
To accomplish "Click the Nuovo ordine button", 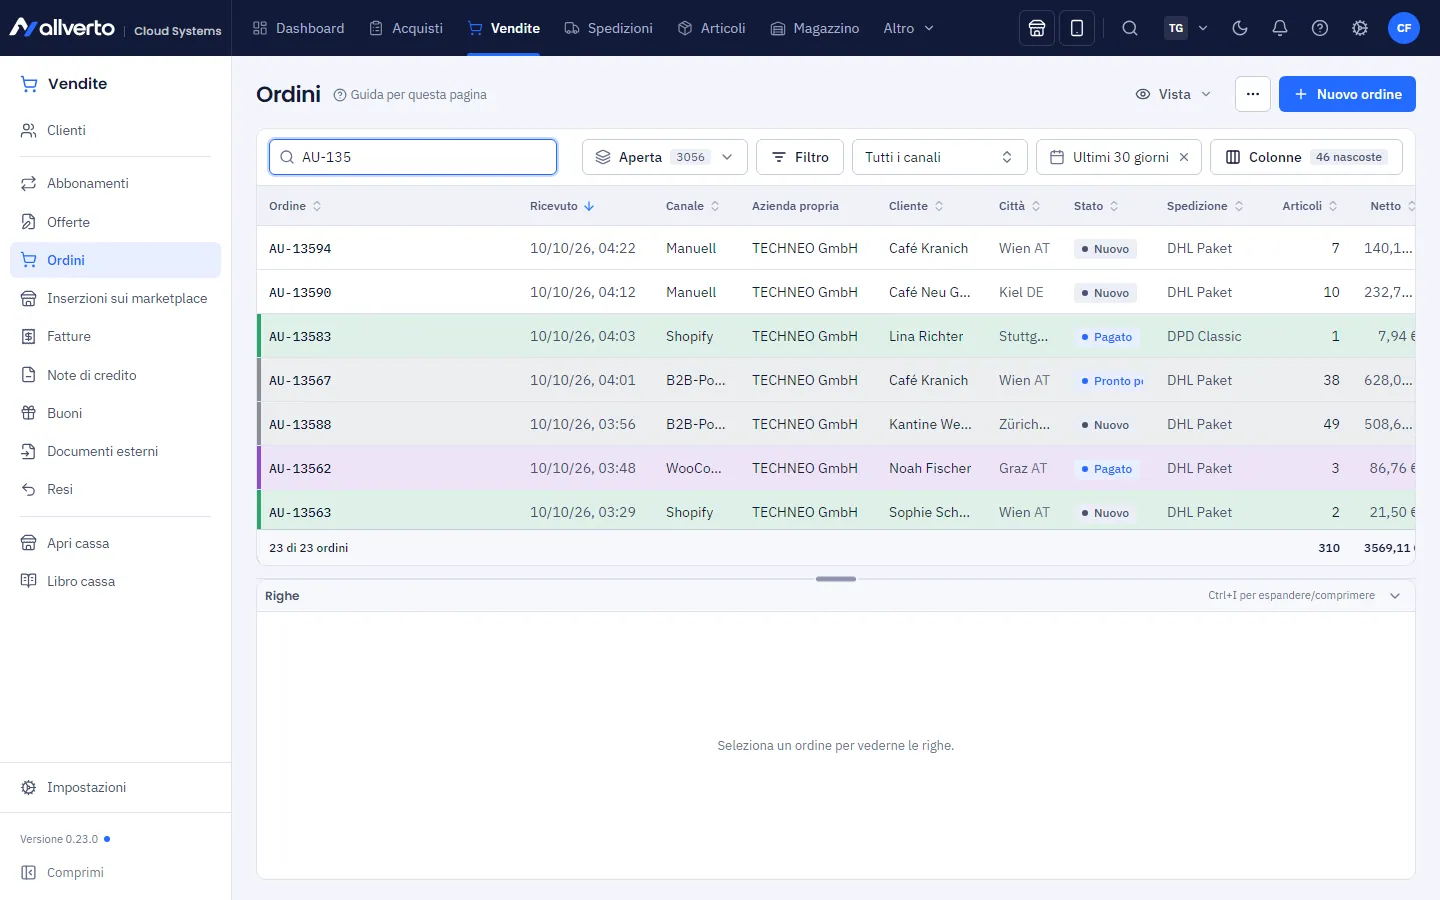I will tap(1347, 94).
